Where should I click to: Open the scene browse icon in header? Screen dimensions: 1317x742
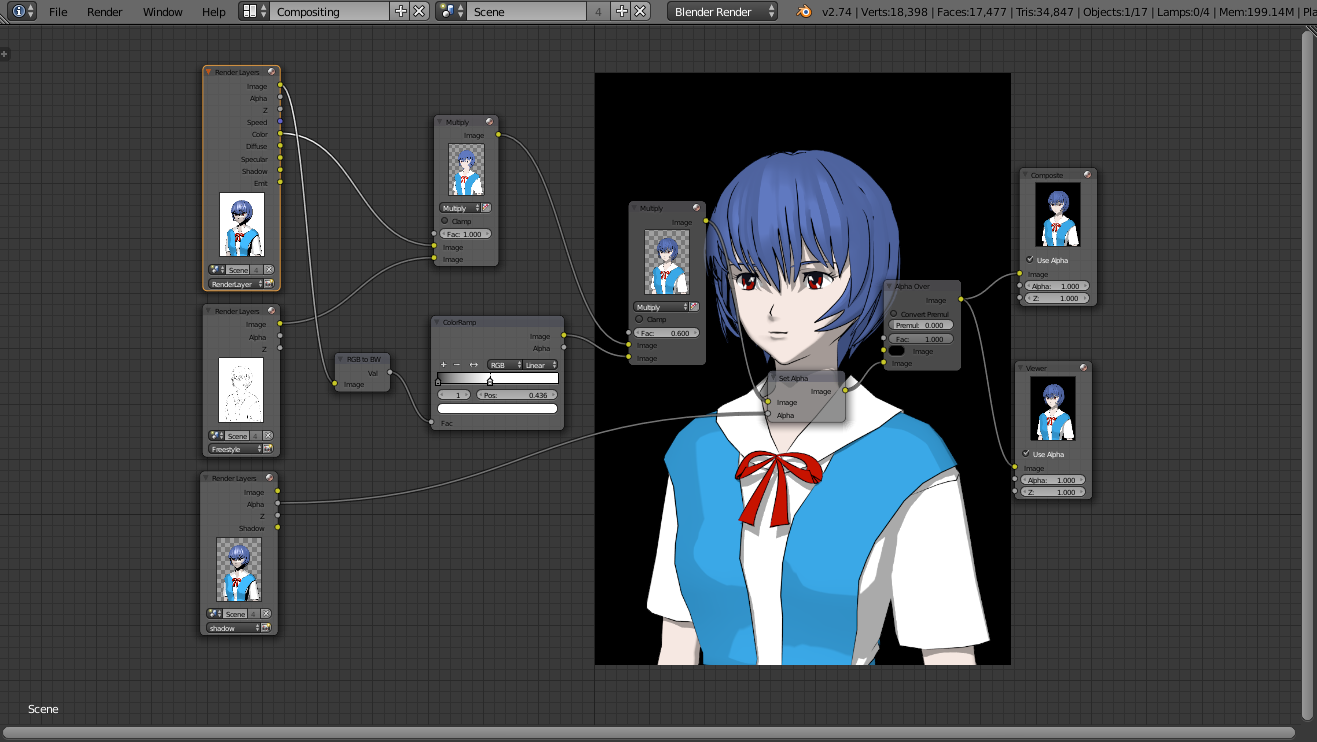tap(451, 12)
